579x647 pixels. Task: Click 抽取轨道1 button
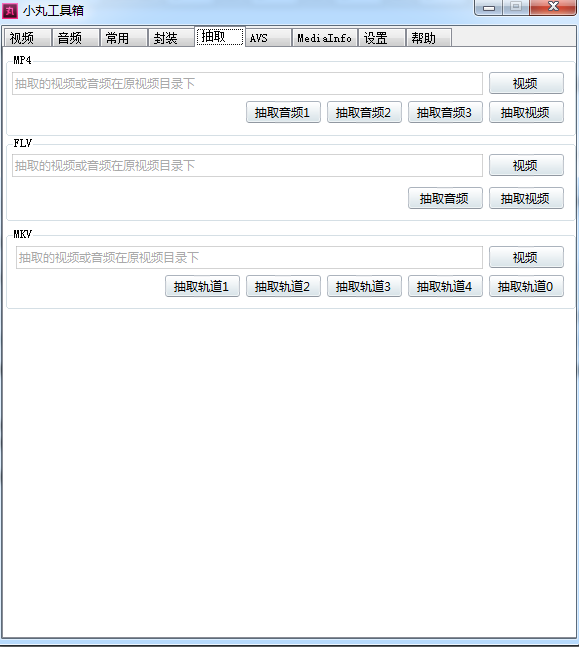202,286
